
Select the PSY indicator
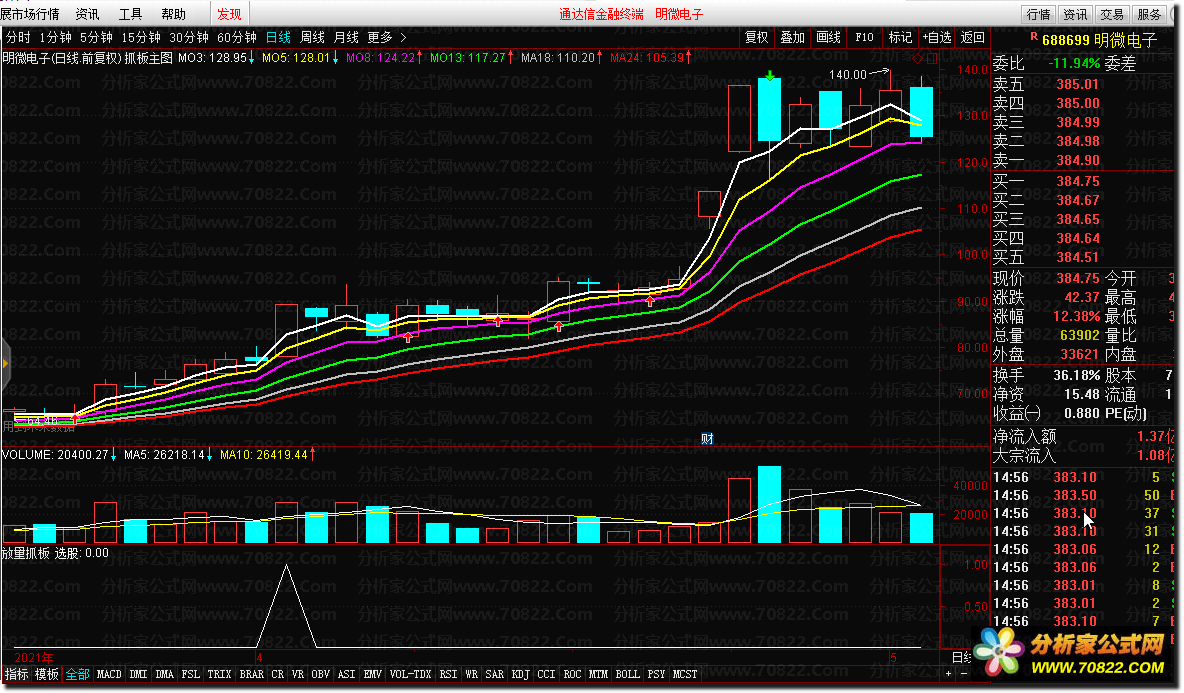tap(655, 674)
